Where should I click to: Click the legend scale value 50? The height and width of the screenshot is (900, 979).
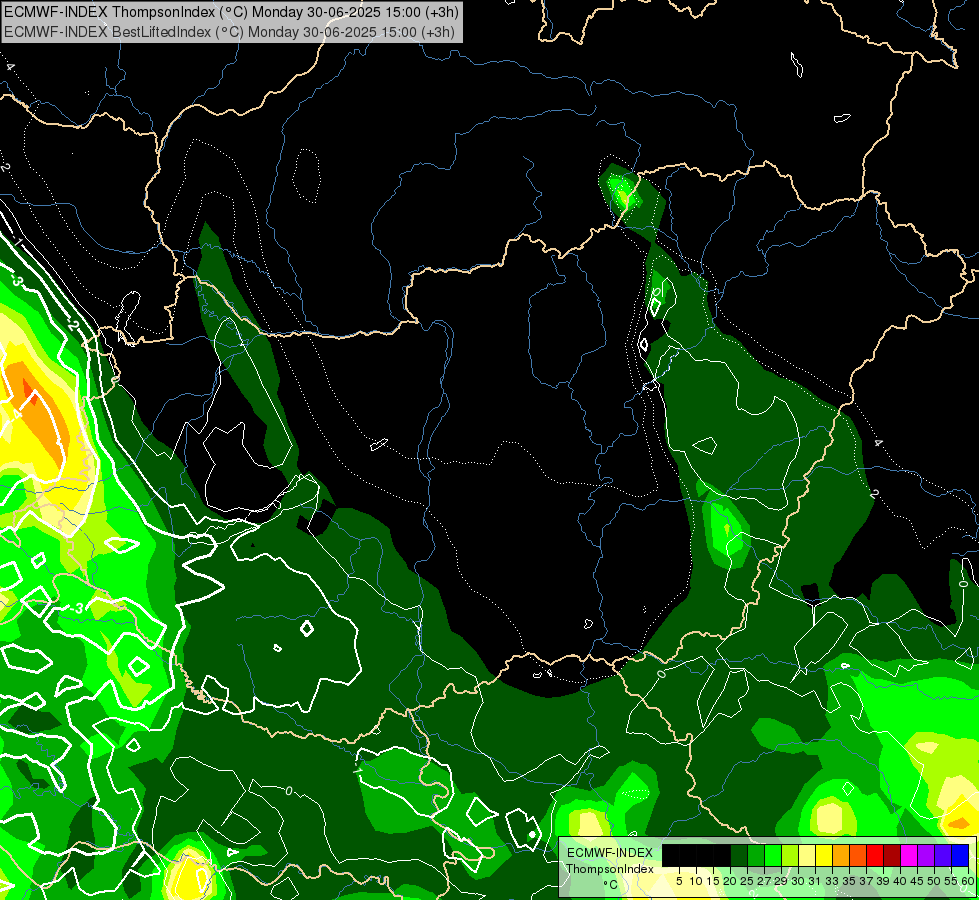click(933, 881)
